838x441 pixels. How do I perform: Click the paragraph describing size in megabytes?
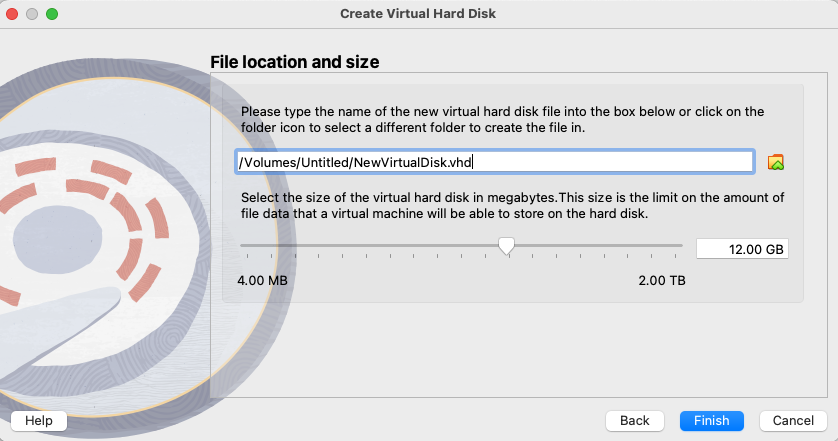[512, 206]
